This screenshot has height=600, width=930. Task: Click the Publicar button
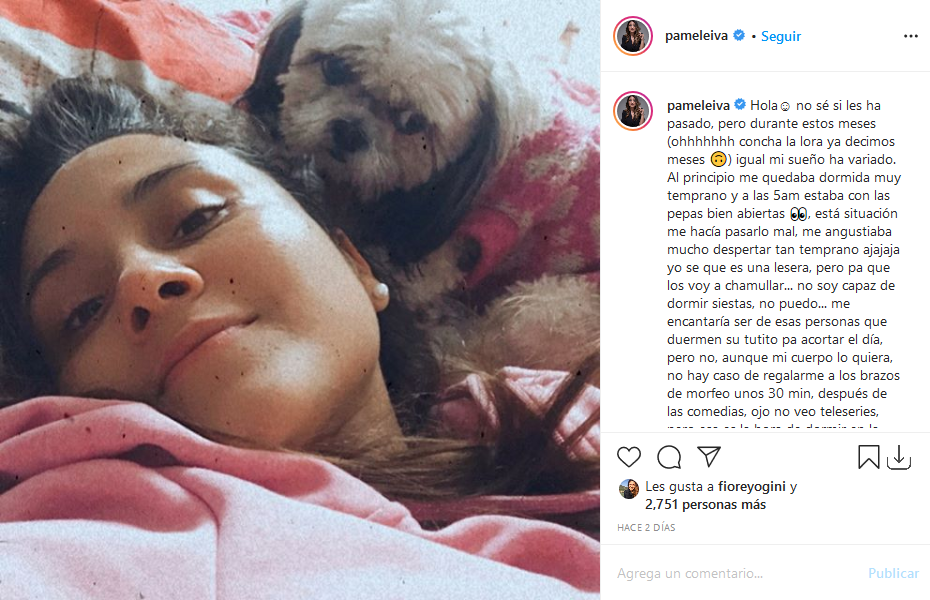point(893,573)
